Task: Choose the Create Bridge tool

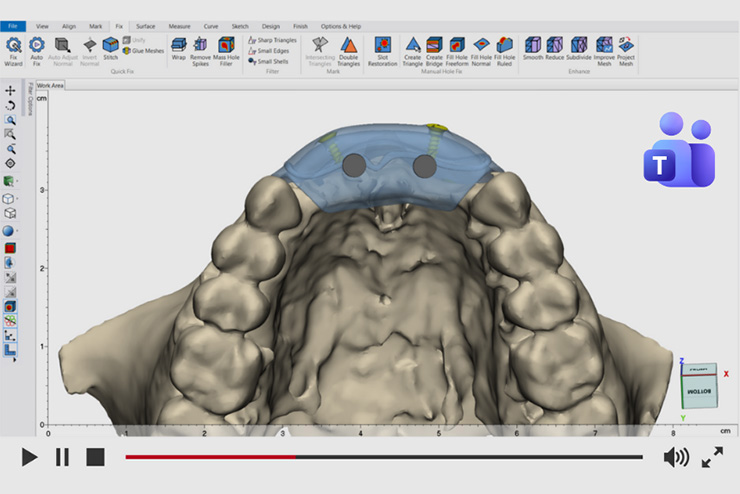Action: pos(434,48)
